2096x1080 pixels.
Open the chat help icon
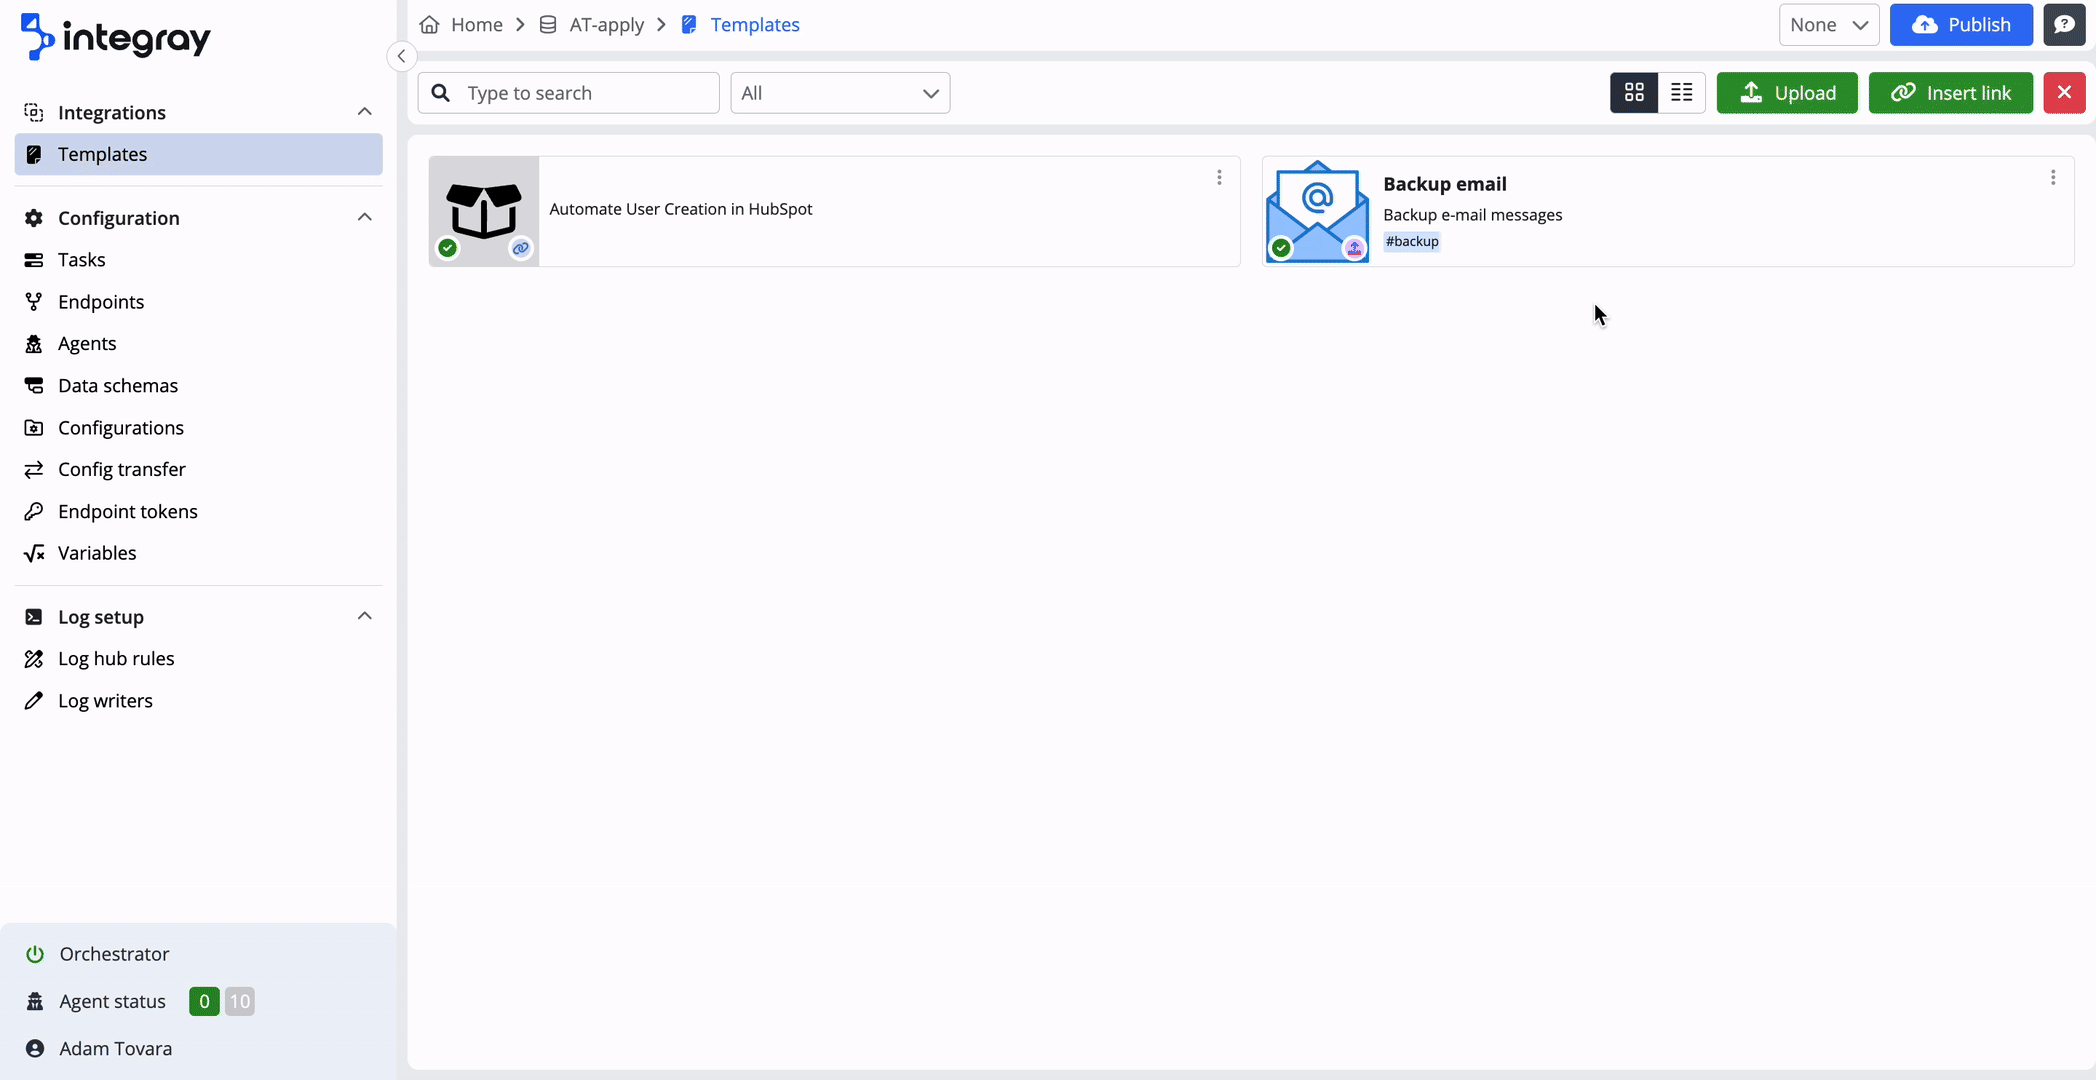pyautogui.click(x=2064, y=25)
